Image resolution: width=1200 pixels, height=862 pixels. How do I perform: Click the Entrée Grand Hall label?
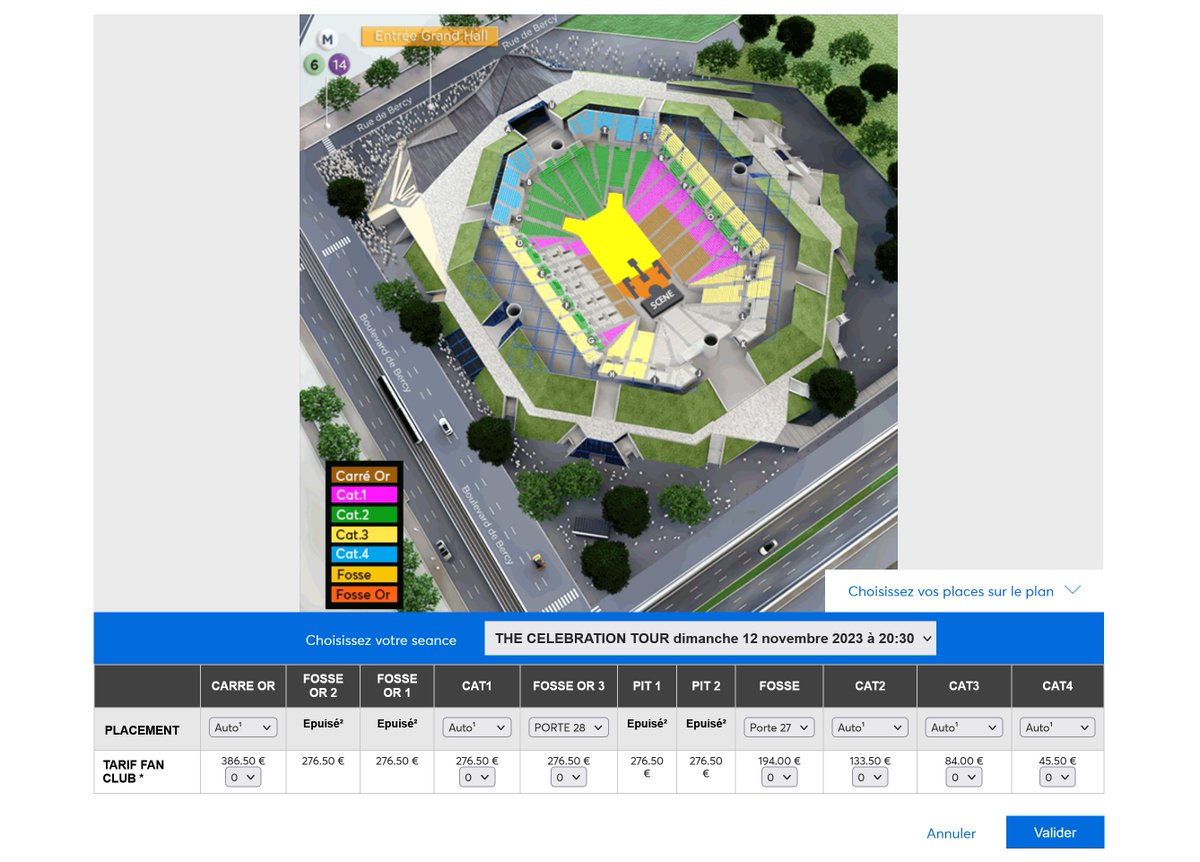click(x=429, y=36)
